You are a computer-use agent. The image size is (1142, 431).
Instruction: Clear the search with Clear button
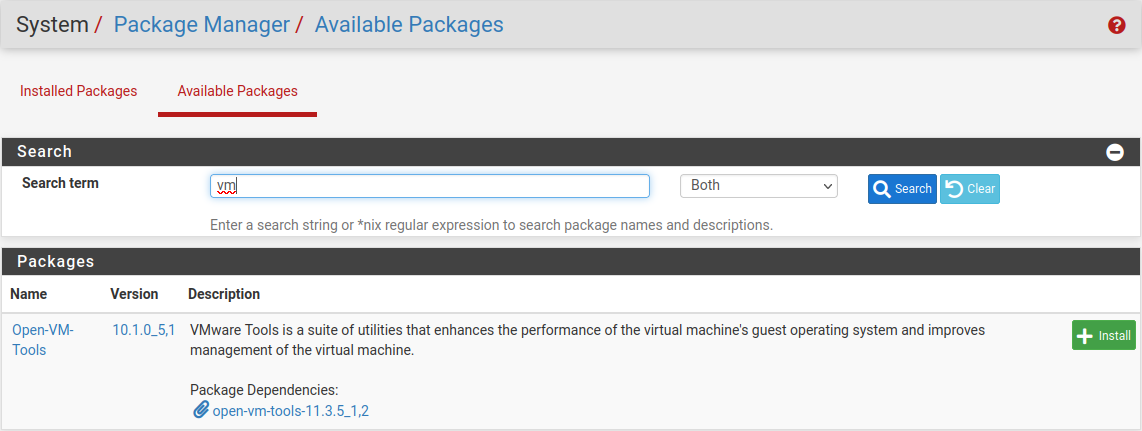point(969,189)
